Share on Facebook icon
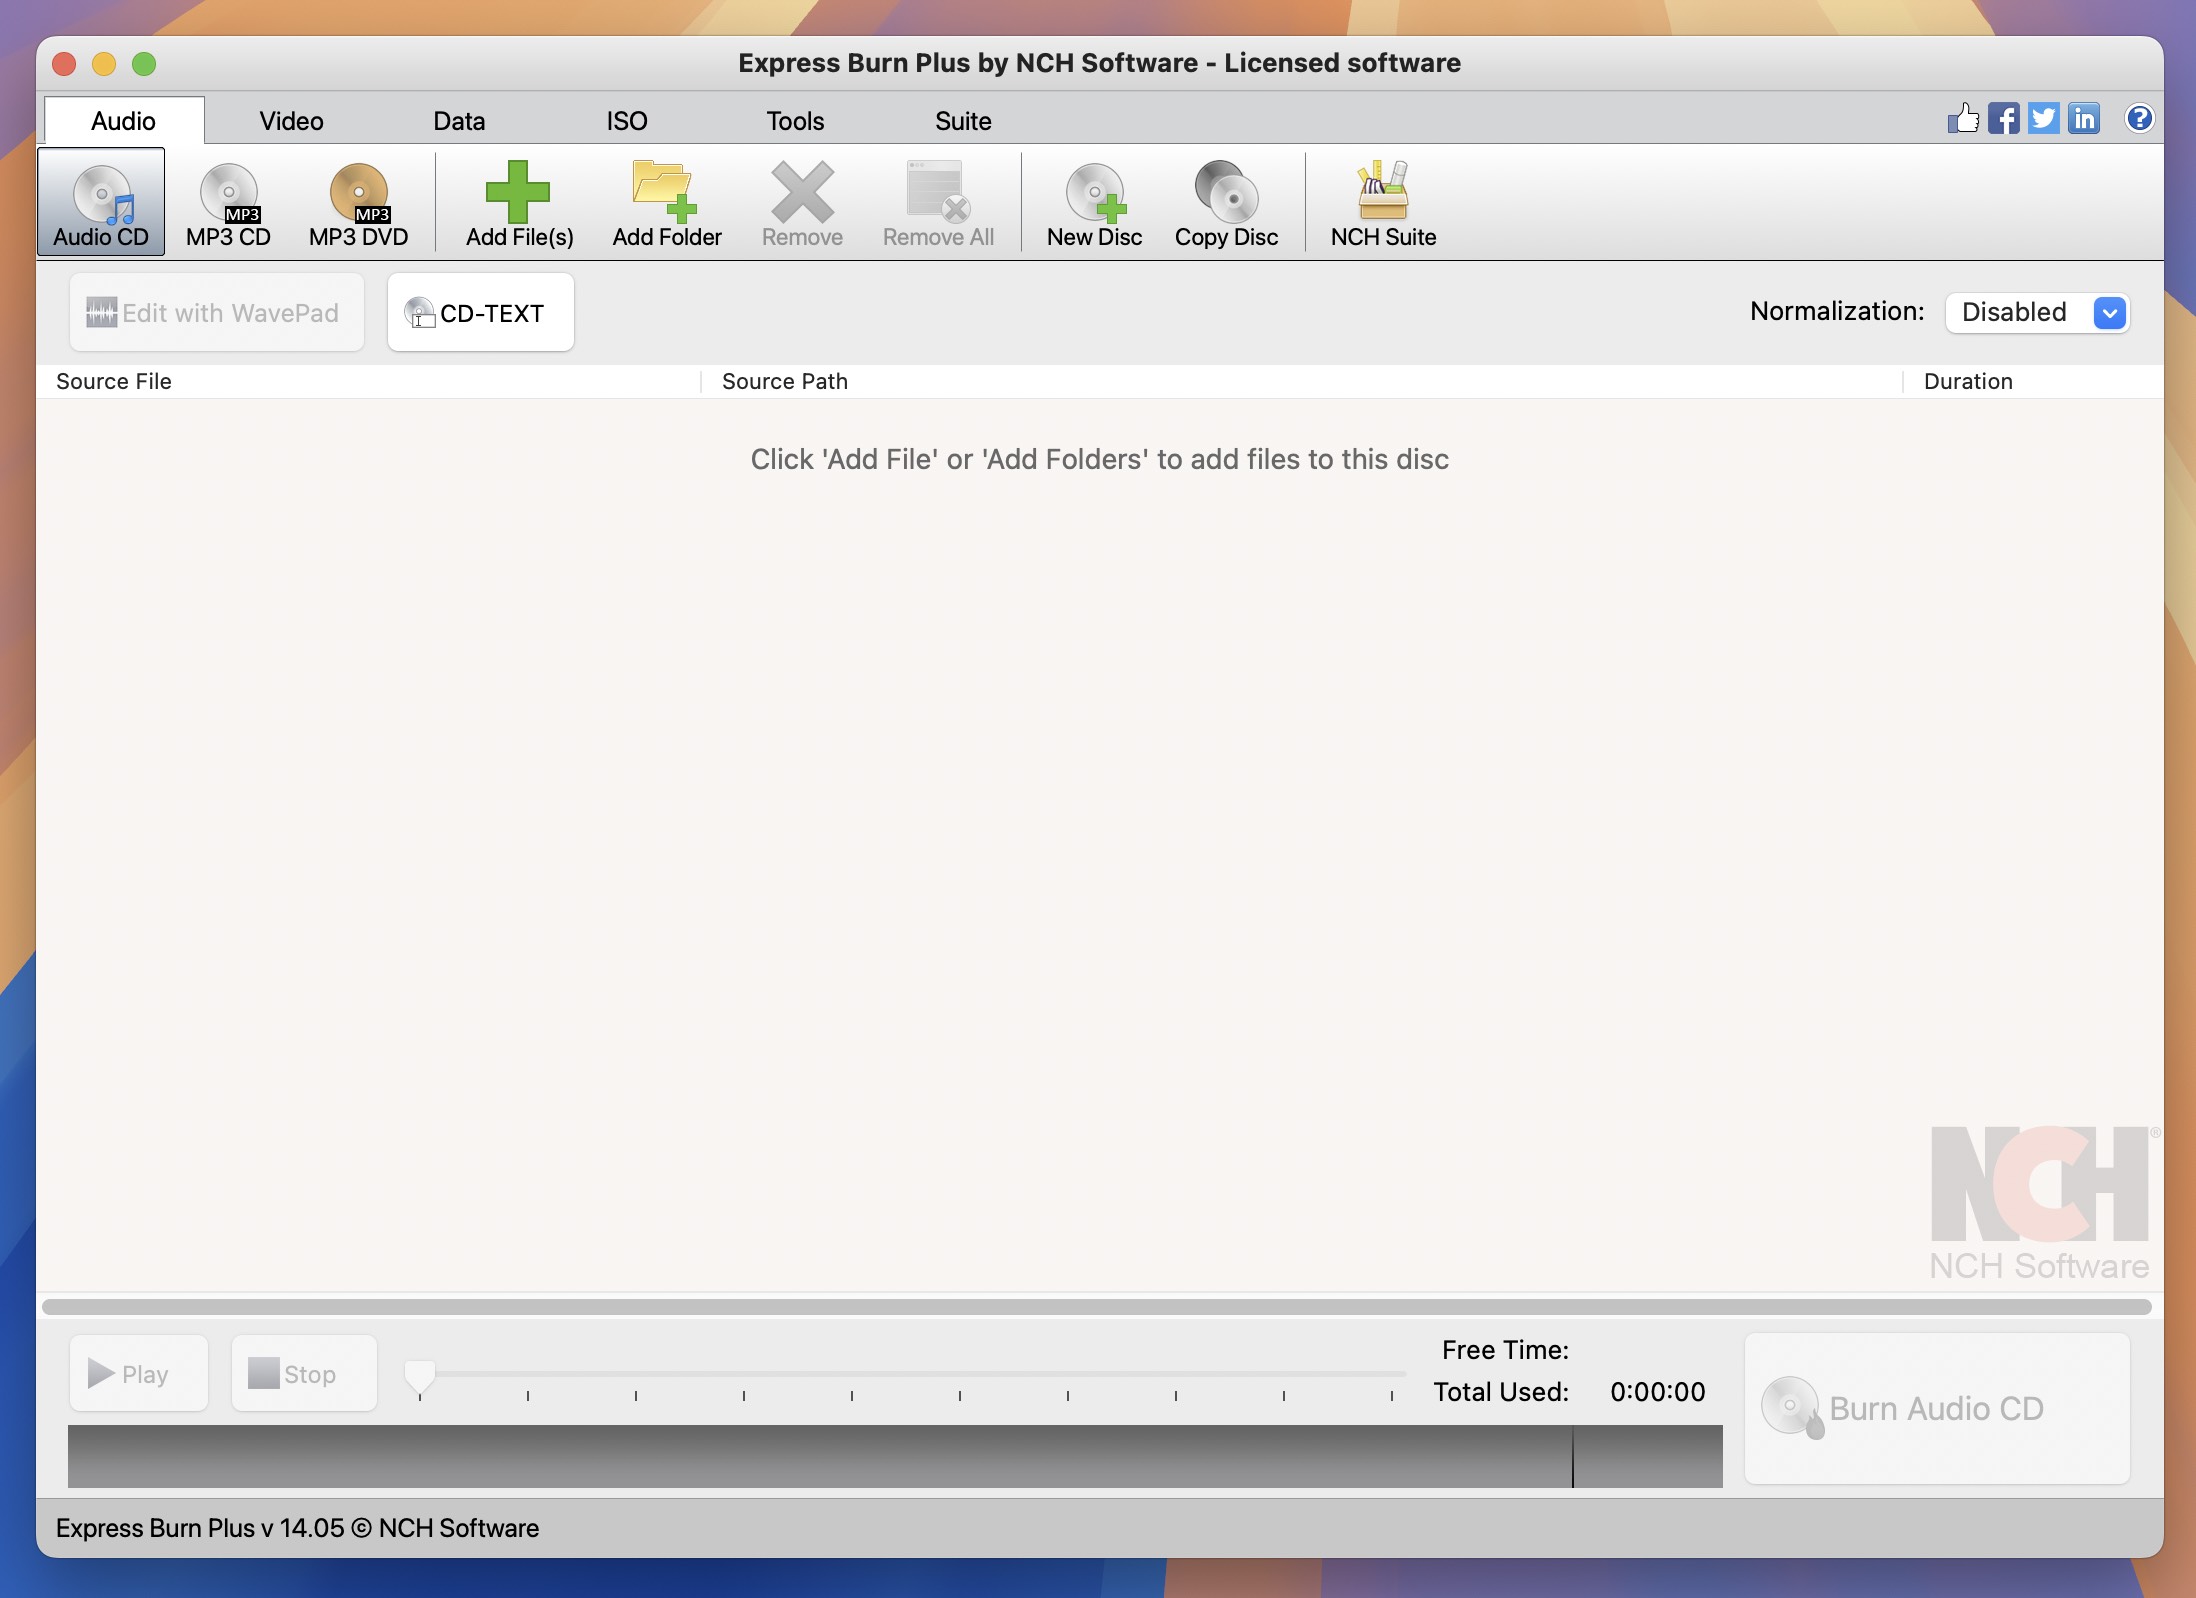The height and width of the screenshot is (1598, 2196). 2003,119
